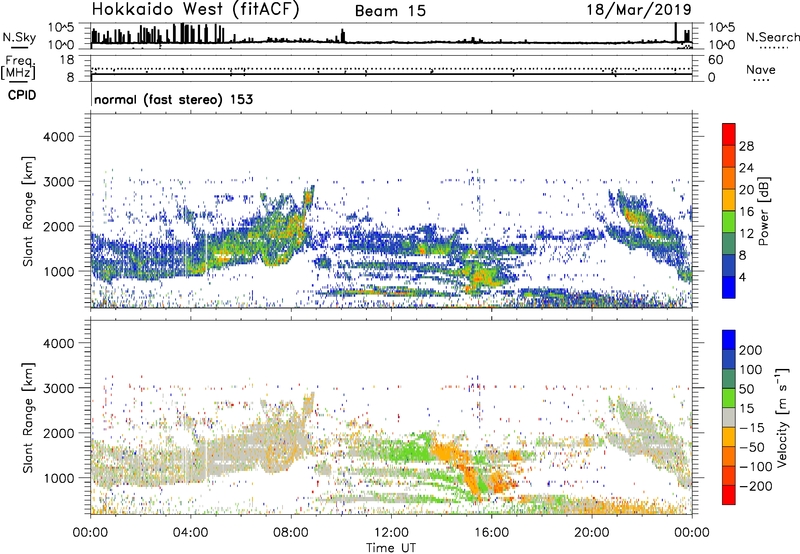800x554 pixels.
Task: Click the "100" tick on Velocity colorbar
Action: click(x=751, y=369)
